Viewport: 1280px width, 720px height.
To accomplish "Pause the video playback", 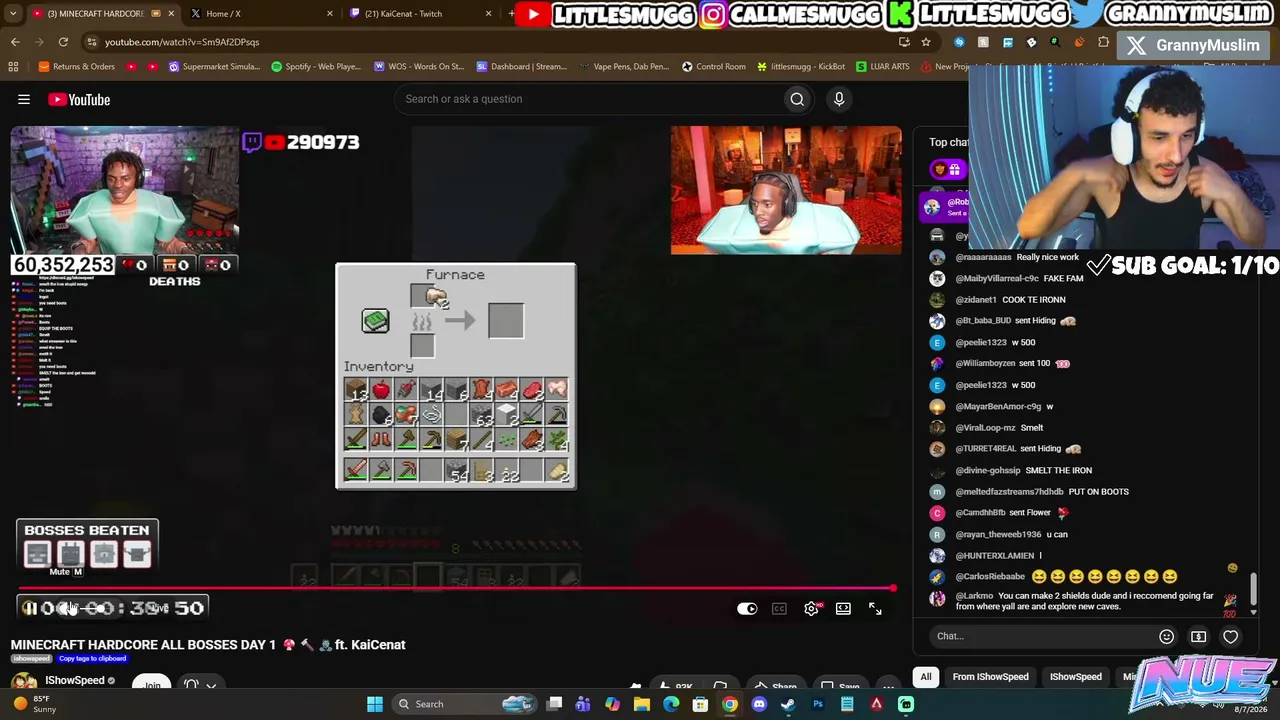I will 30,608.
